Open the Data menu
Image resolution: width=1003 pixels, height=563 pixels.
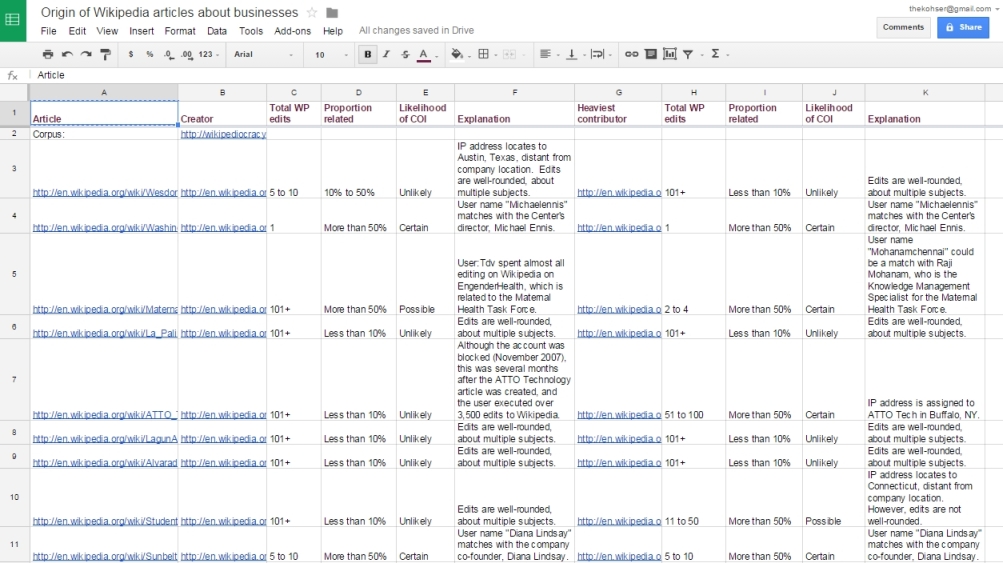pos(217,31)
